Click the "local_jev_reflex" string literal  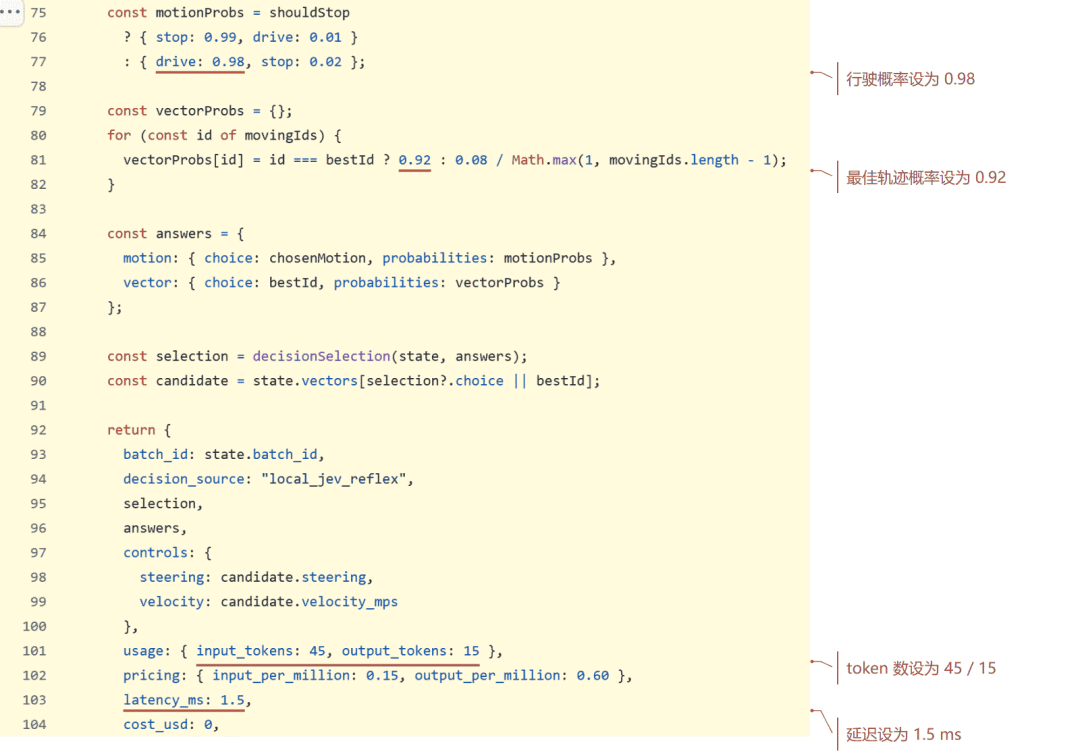coord(333,479)
